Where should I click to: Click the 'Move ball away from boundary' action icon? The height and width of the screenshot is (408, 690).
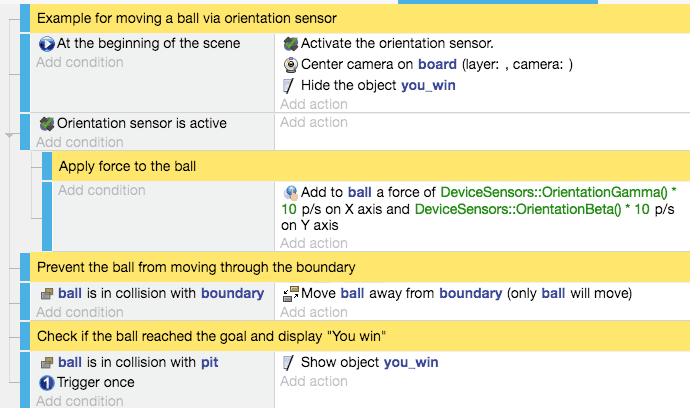290,294
